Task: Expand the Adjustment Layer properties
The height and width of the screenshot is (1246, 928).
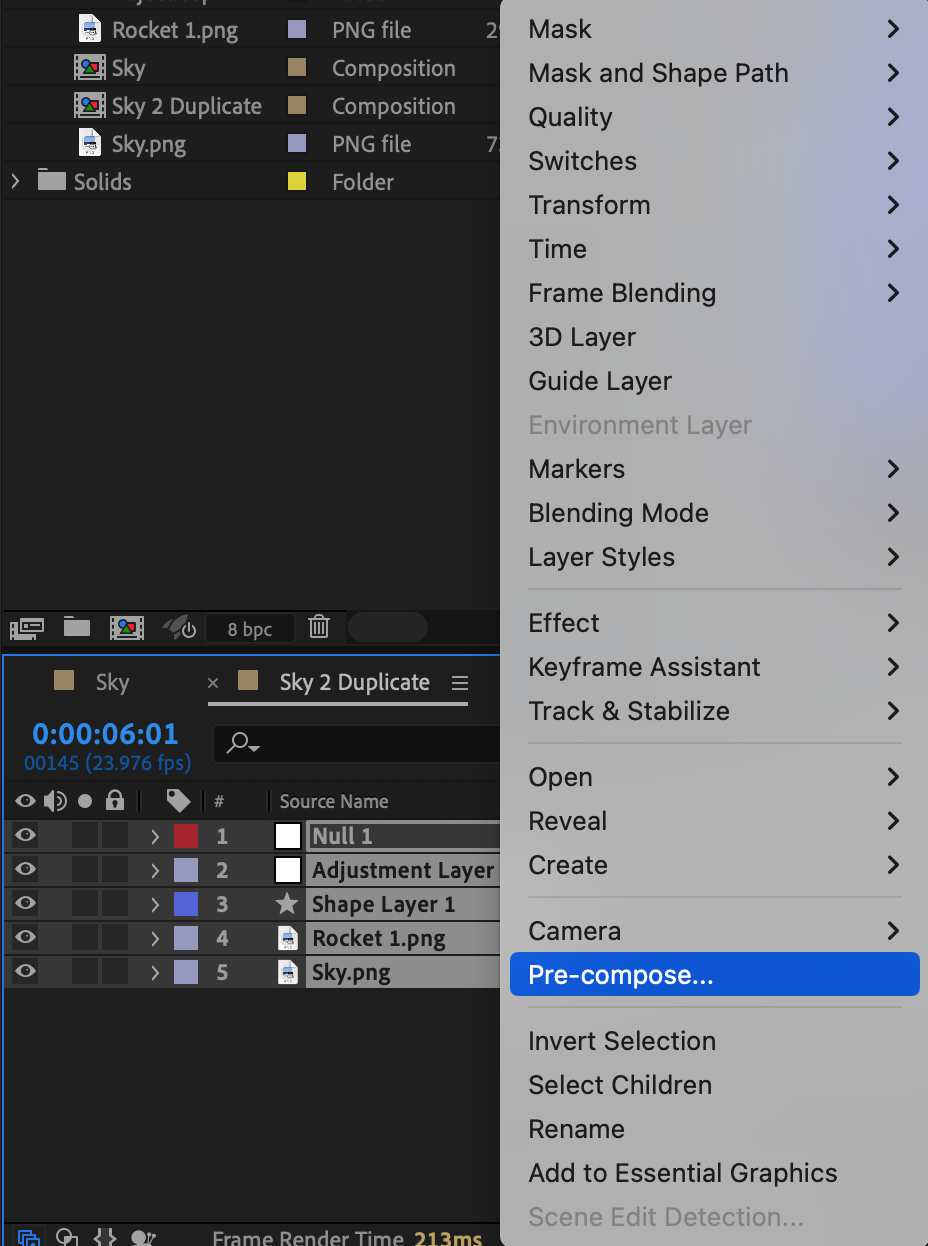Action: [x=155, y=871]
